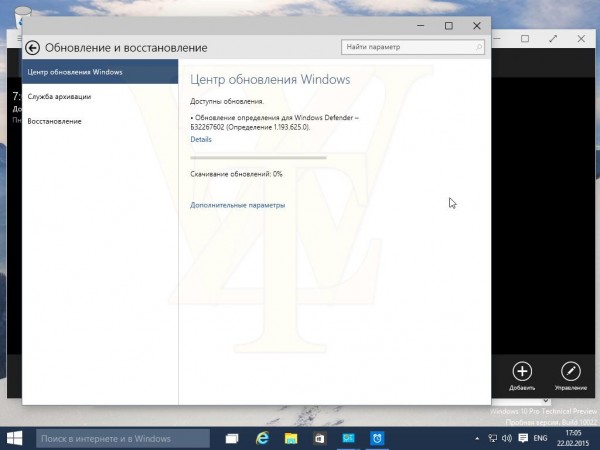Open Служба архивации section

(60, 97)
